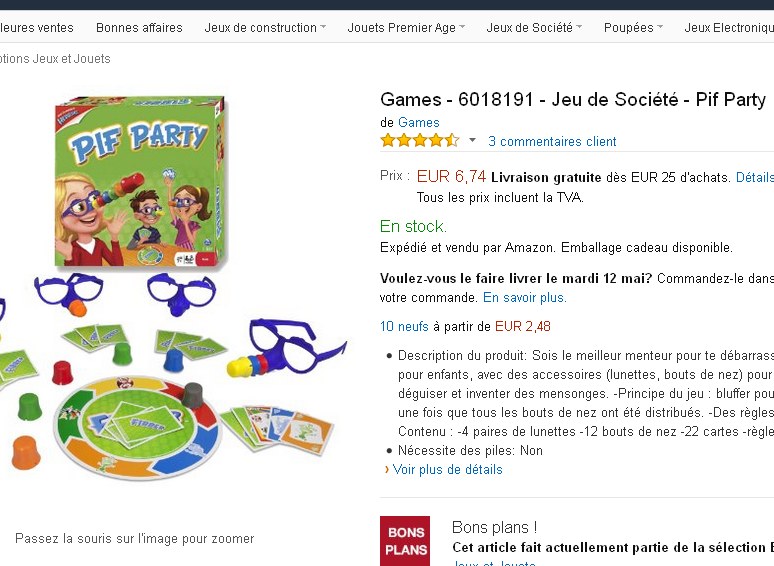Click the red Bons Plans badge
Screen dimensions: 774x566
[405, 541]
